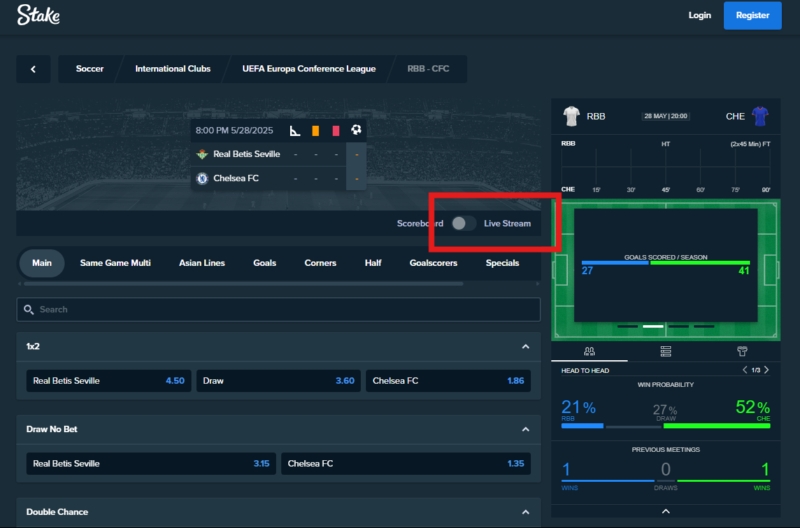
Task: Click the blue CHE jersey icon
Action: 760,116
